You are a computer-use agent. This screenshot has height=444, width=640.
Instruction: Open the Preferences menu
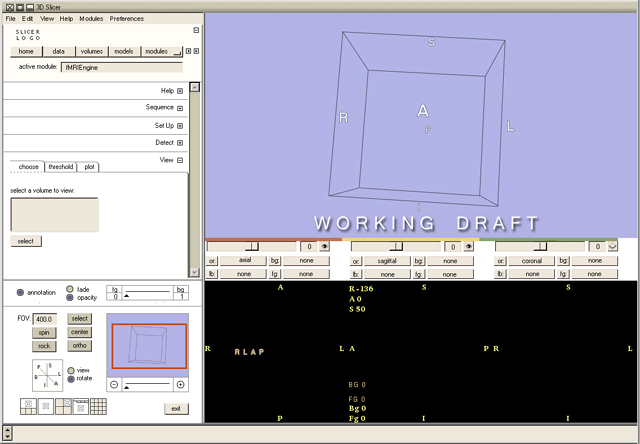pyautogui.click(x=126, y=18)
